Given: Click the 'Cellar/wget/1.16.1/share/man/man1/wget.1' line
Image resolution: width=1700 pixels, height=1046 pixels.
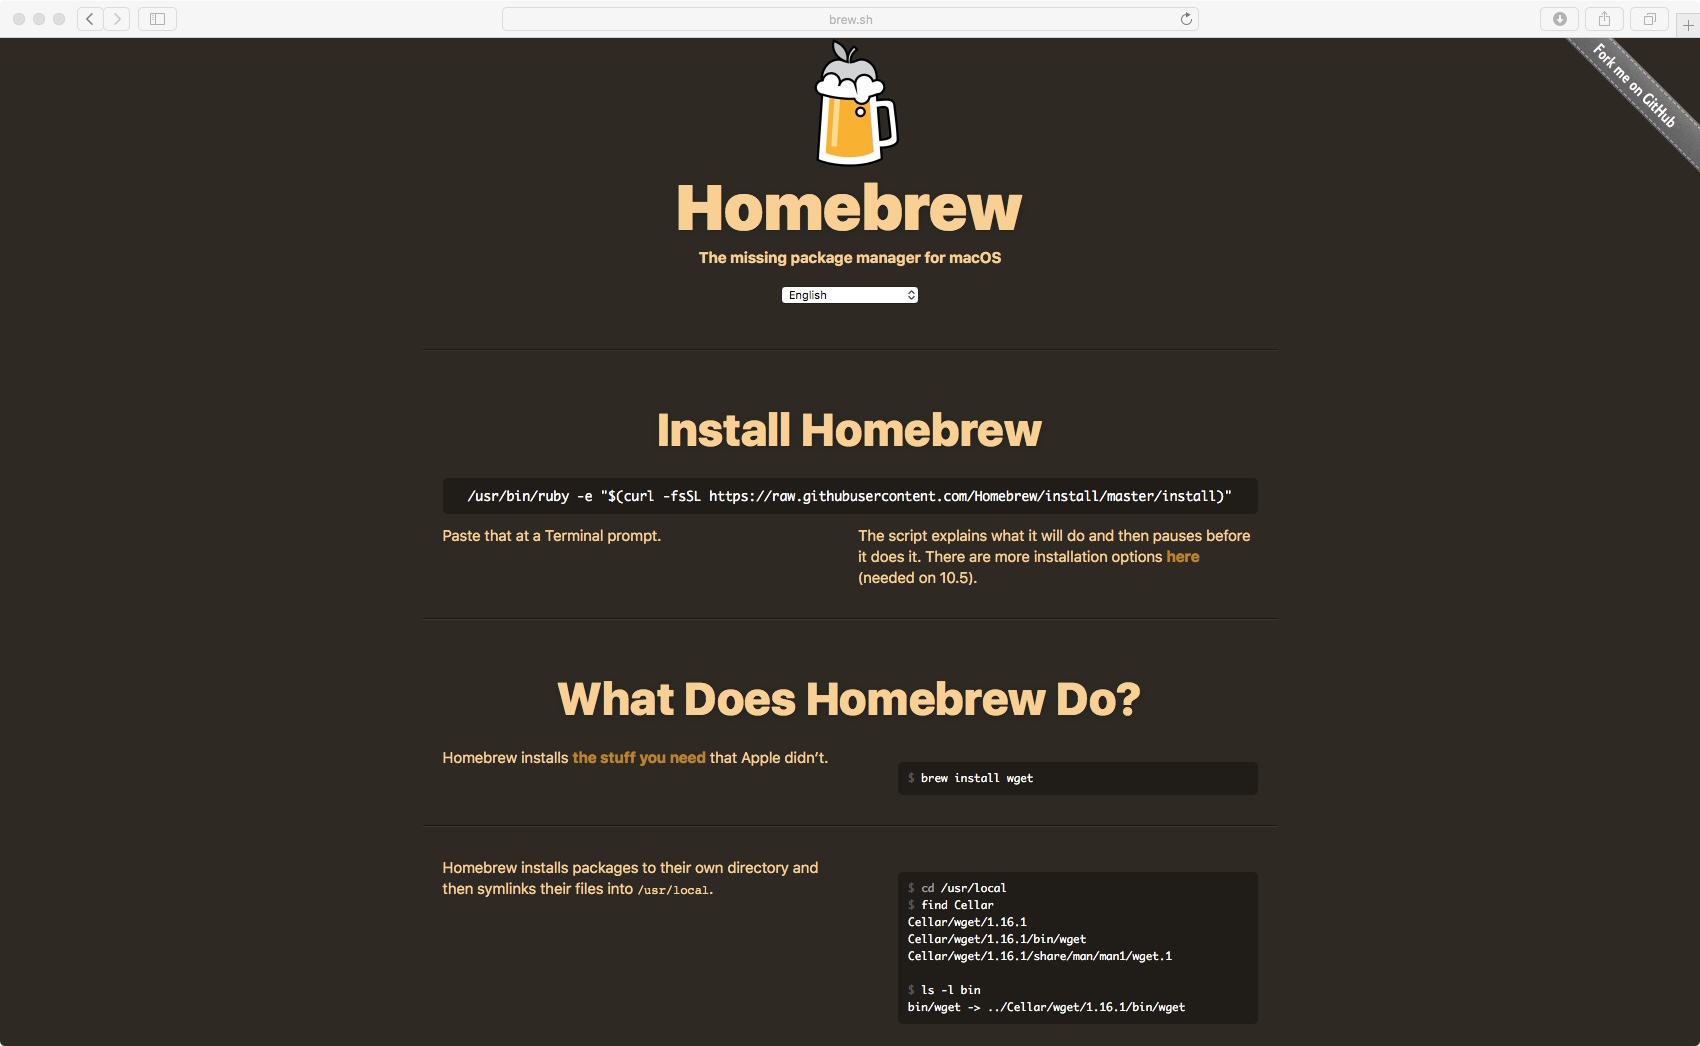Looking at the screenshot, I should tap(1040, 956).
